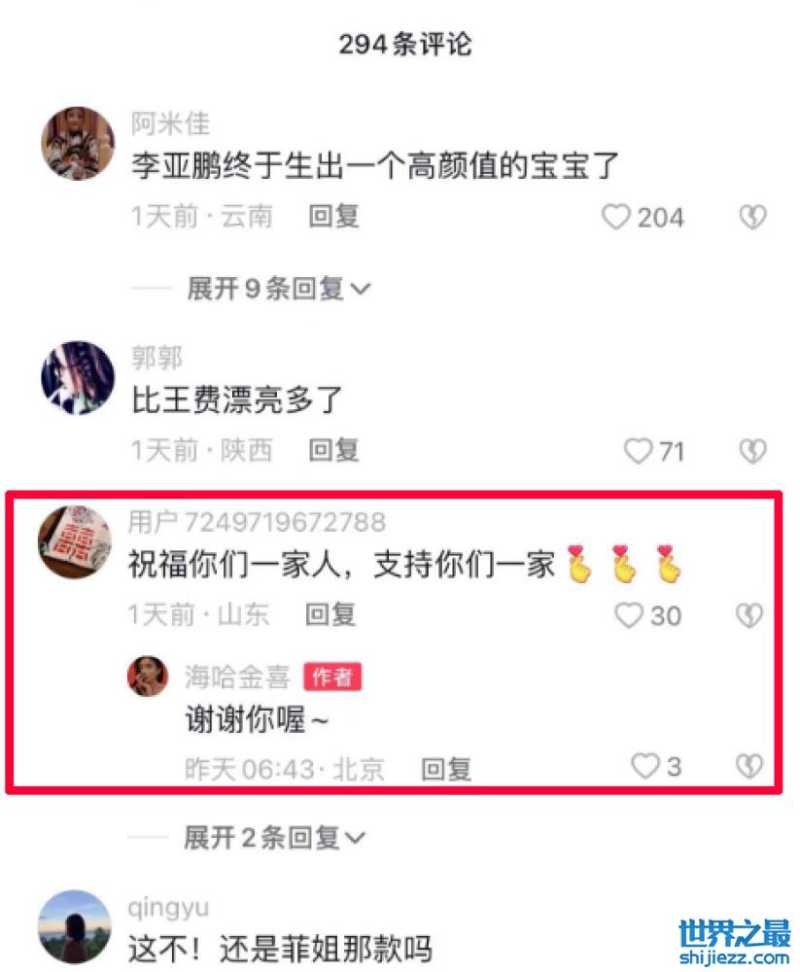Tap the 作者 author badge
800x972 pixels.
tap(332, 676)
